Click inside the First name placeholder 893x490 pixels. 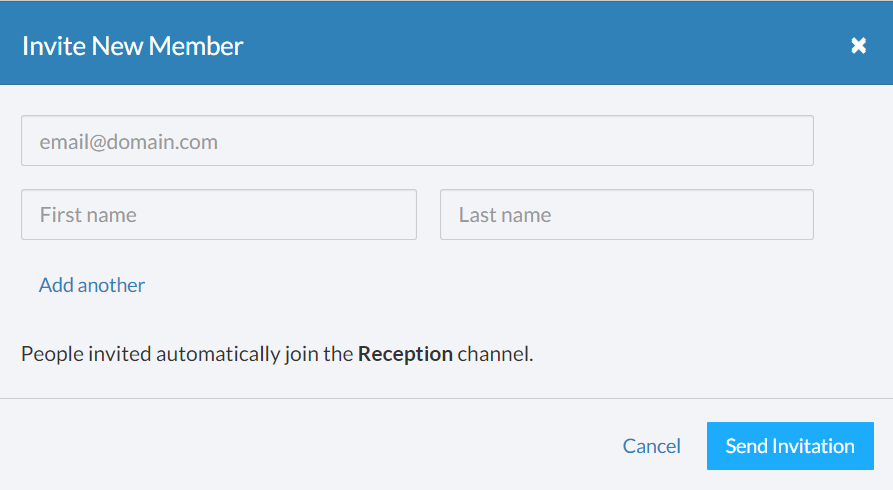[x=89, y=215]
